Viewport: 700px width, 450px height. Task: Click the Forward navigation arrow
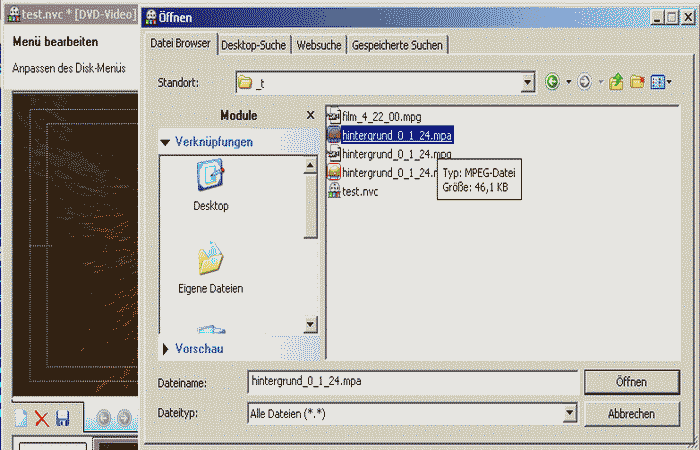point(584,82)
